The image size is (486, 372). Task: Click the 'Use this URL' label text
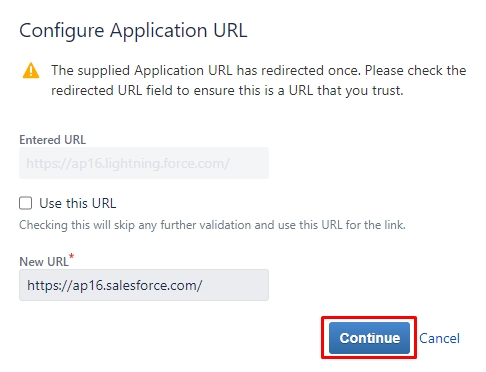tap(78, 203)
